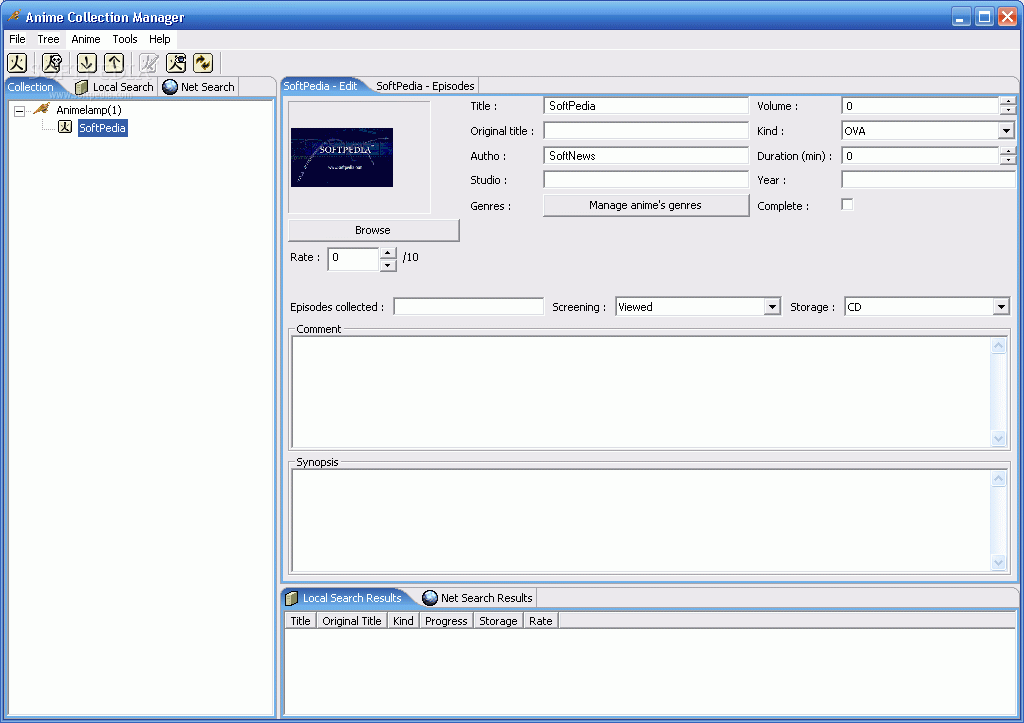Click the book icon on Local Search Results tab

click(292, 598)
